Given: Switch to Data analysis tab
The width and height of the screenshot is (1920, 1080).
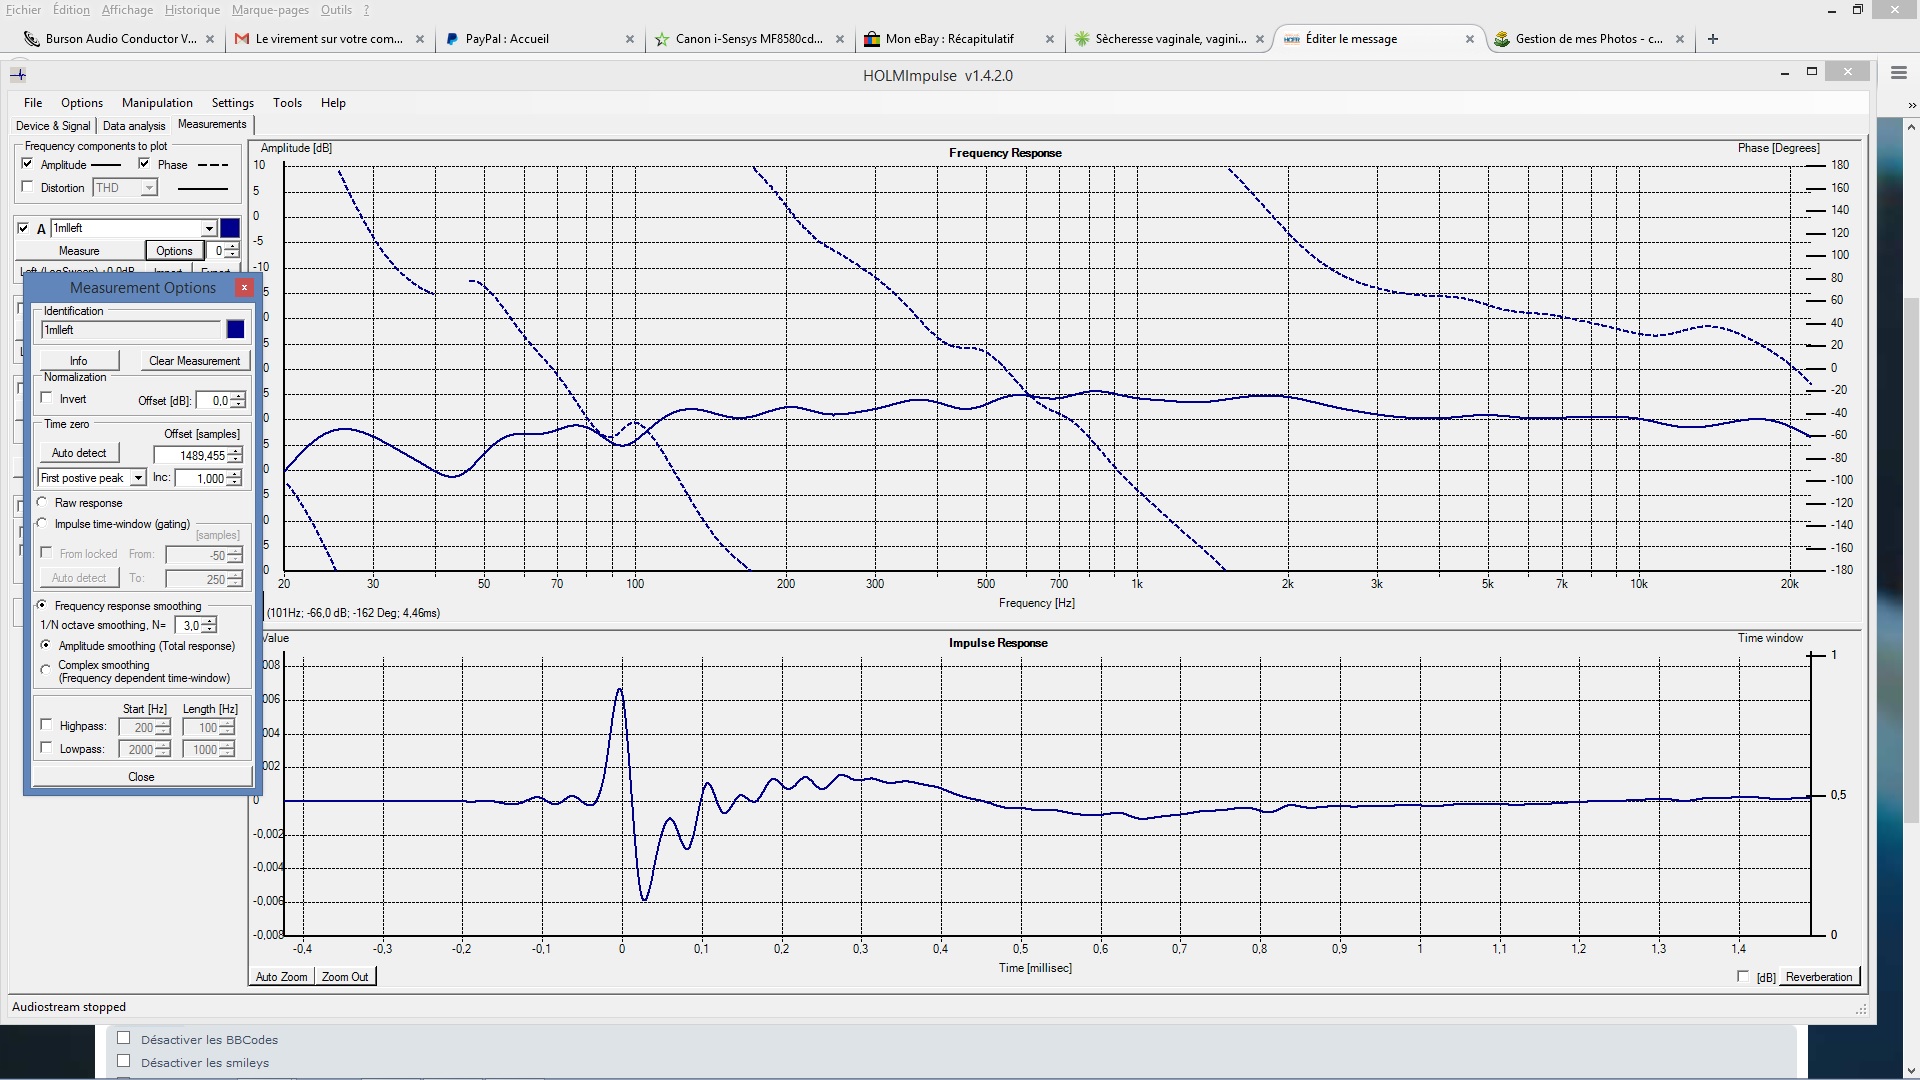Looking at the screenshot, I should (x=134, y=126).
